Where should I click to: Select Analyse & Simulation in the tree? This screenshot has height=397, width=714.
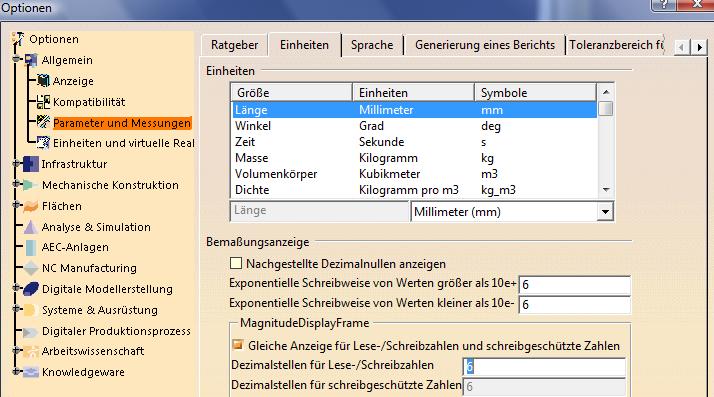click(x=96, y=227)
